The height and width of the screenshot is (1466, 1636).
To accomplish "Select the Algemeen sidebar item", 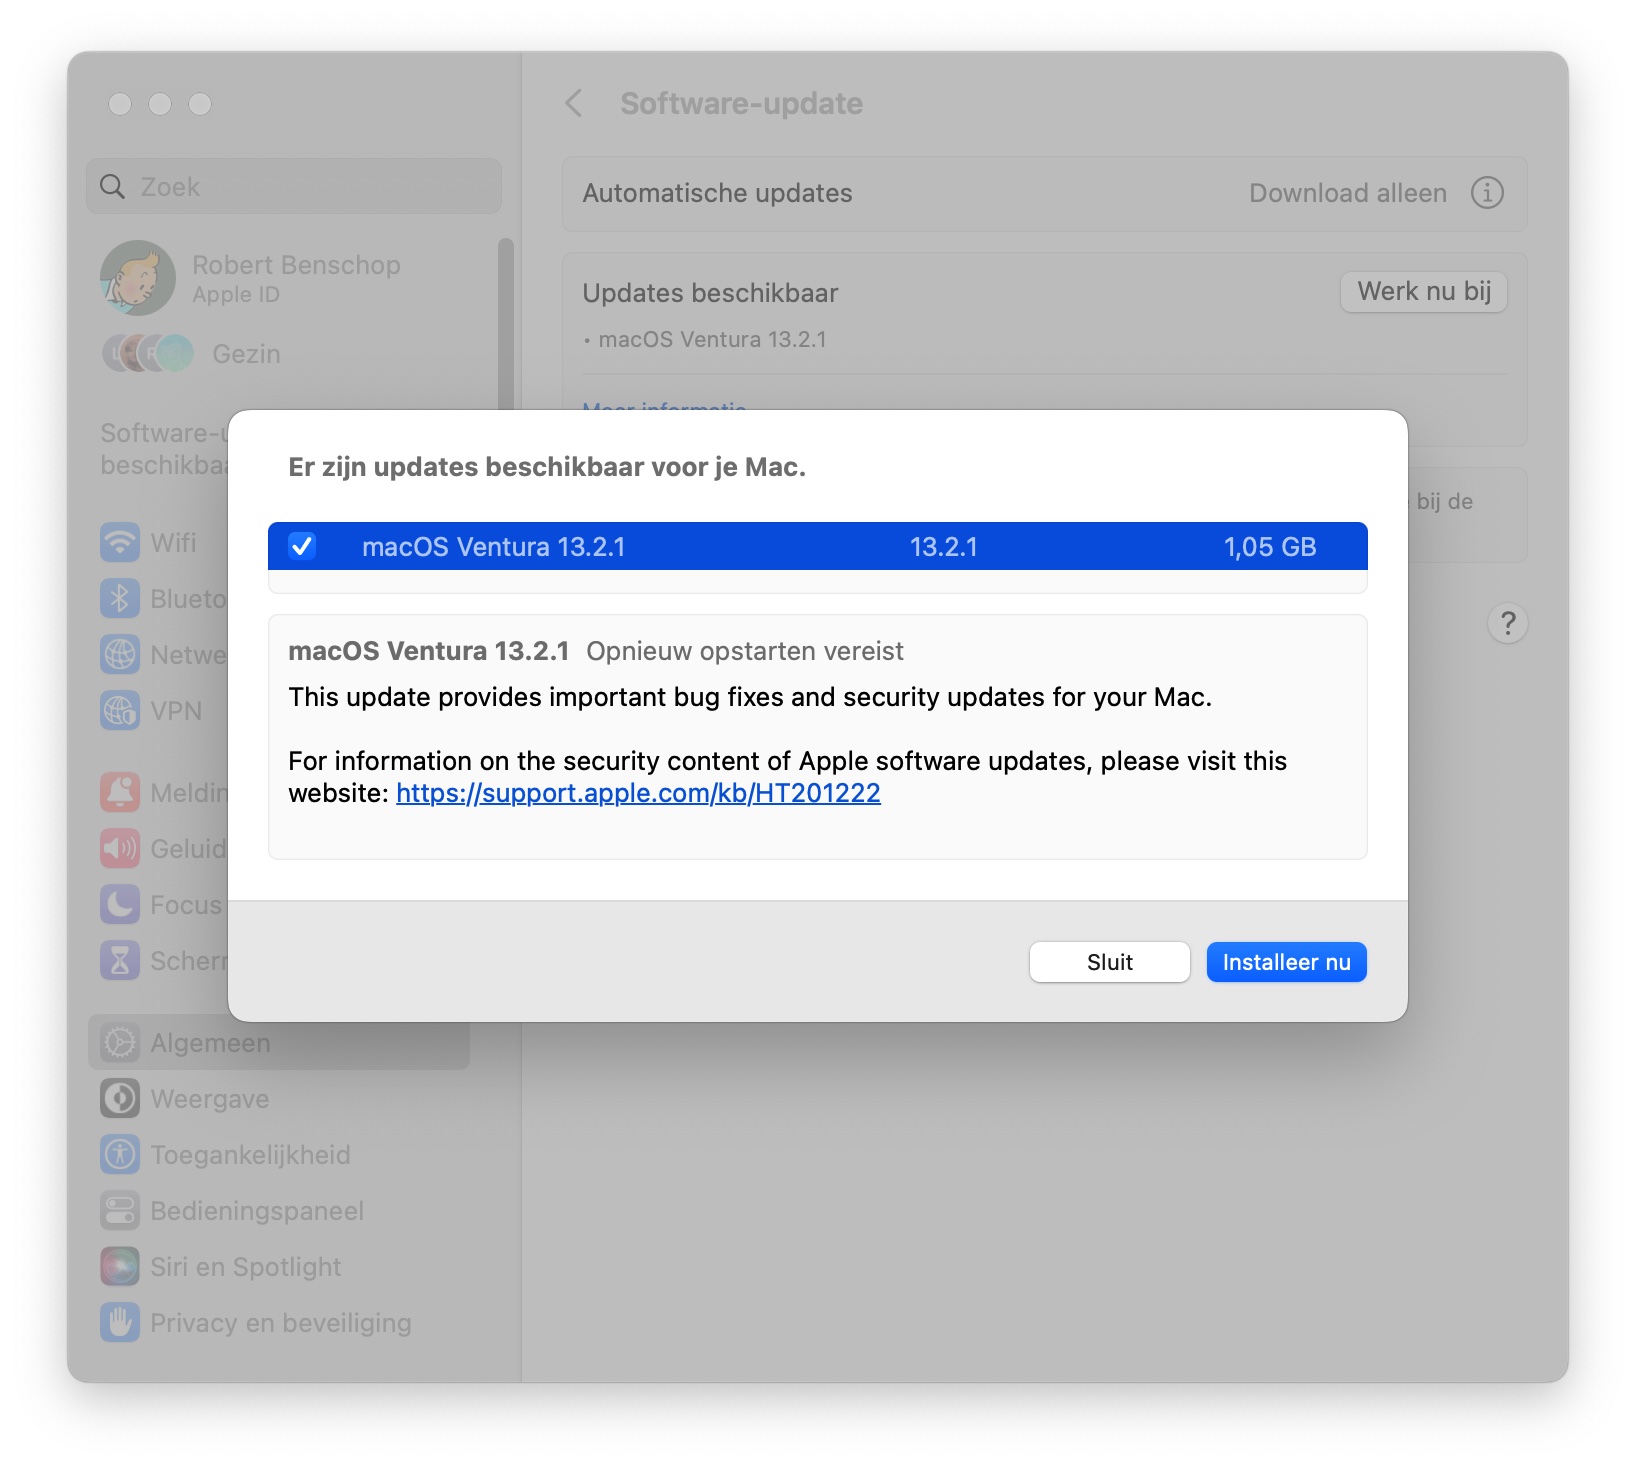I will pyautogui.click(x=279, y=1043).
